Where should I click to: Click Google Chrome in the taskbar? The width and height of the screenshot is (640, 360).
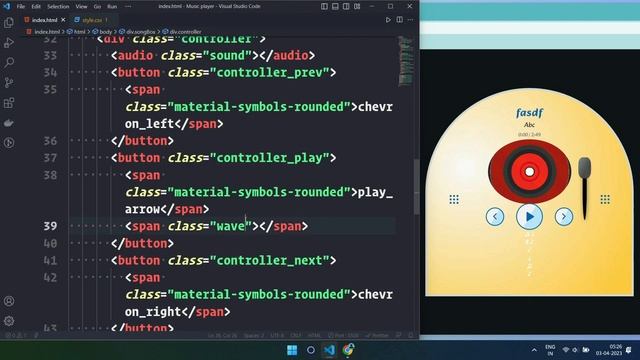(348, 350)
